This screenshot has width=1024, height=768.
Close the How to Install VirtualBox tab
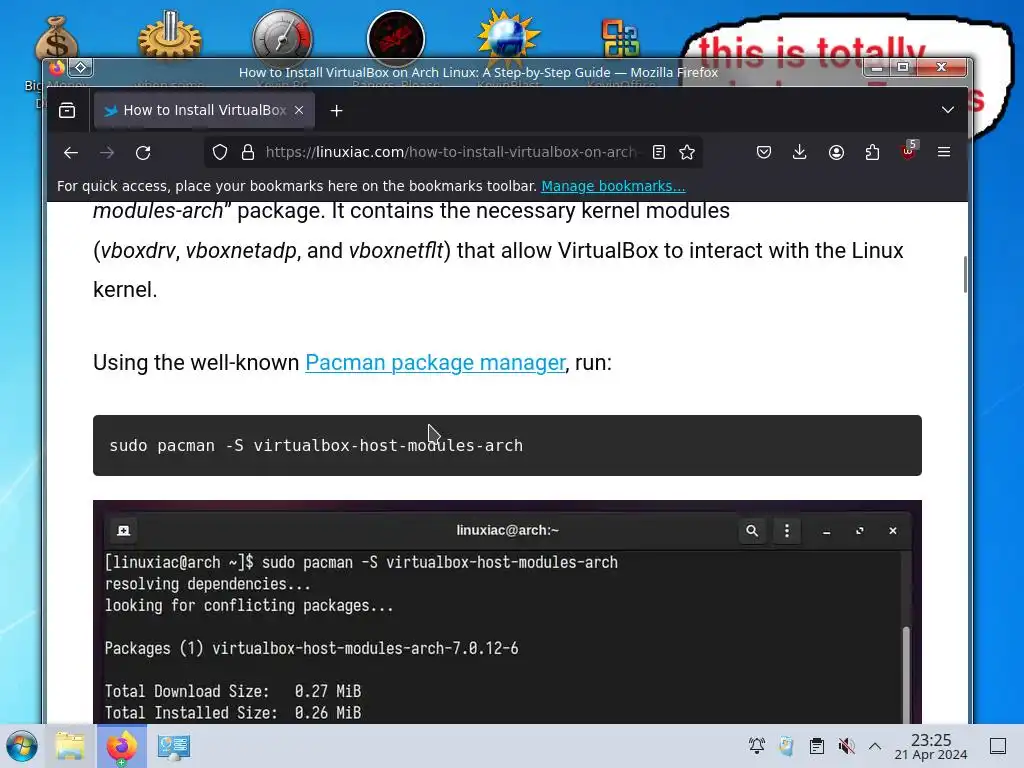(x=299, y=110)
